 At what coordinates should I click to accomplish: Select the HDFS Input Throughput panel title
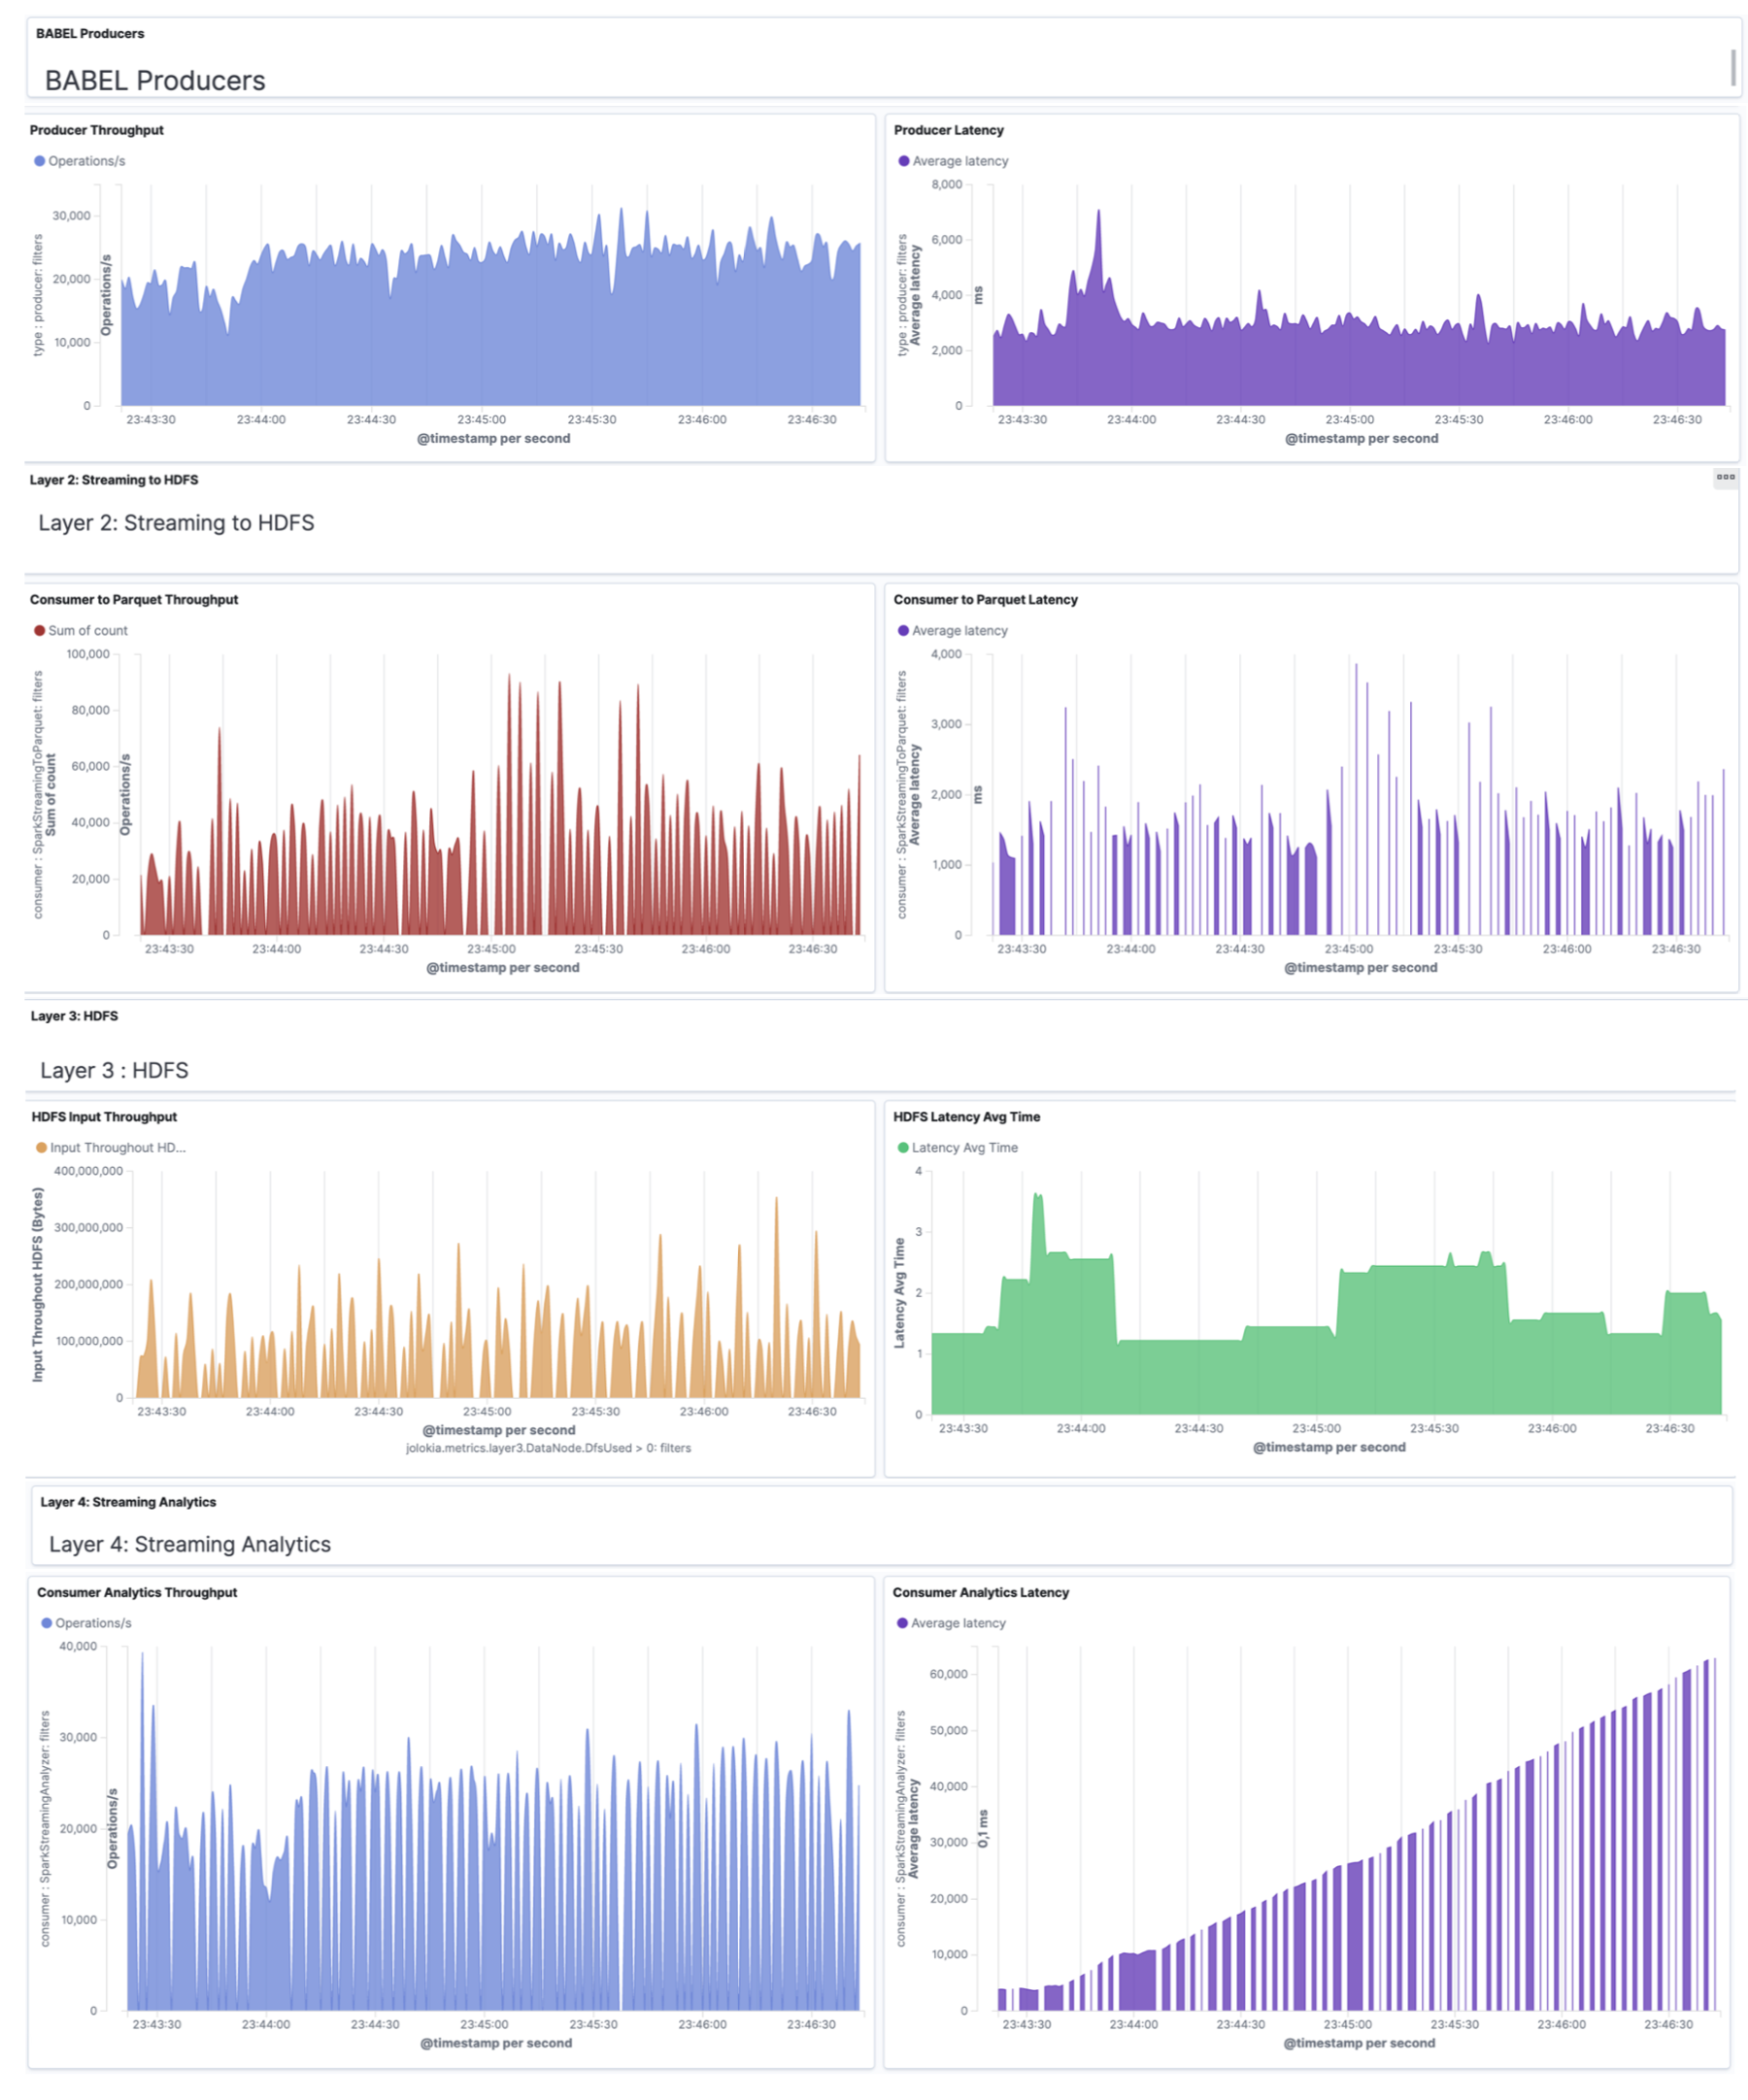(104, 1117)
